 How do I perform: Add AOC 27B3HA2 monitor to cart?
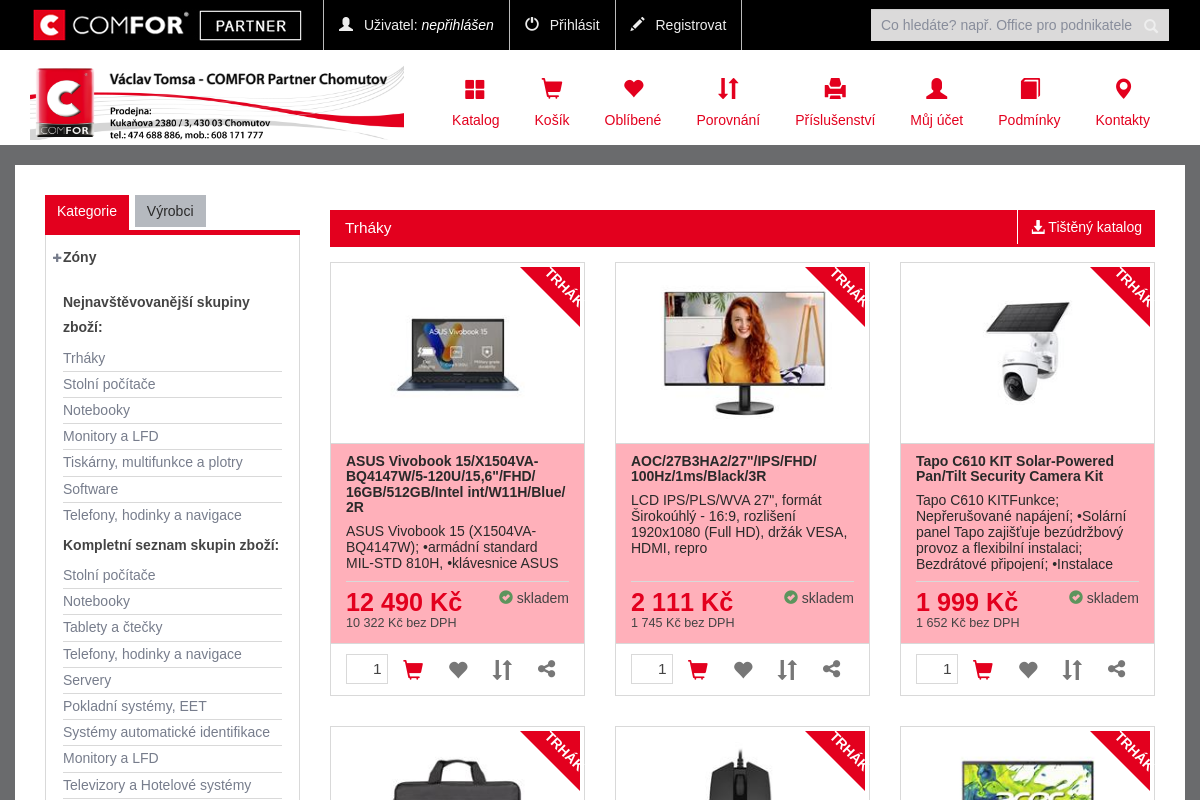698,669
